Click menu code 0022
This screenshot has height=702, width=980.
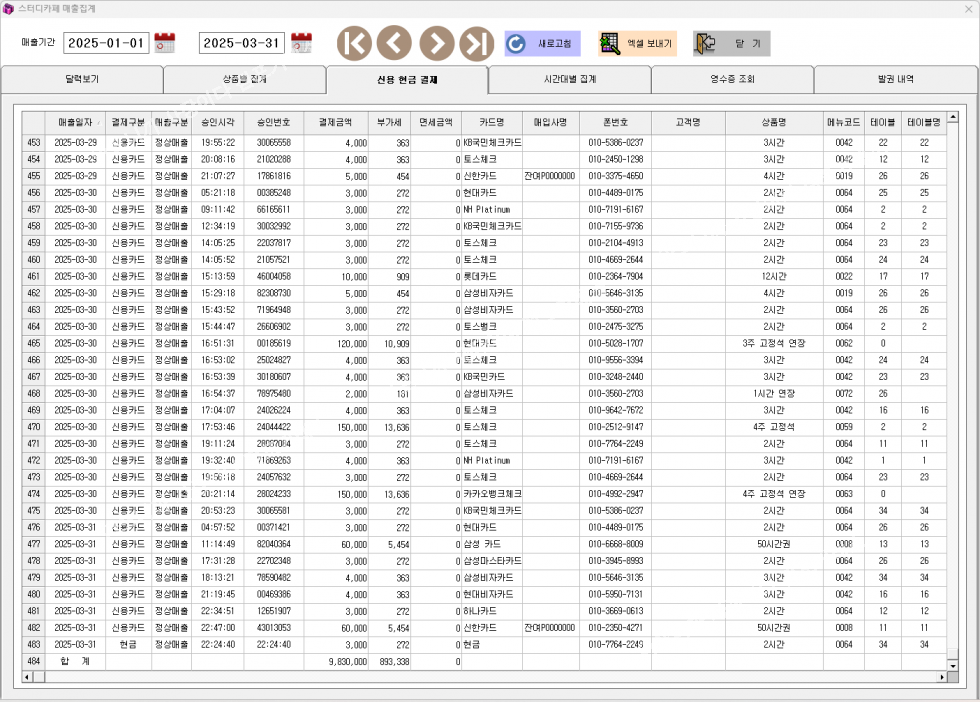[x=844, y=276]
